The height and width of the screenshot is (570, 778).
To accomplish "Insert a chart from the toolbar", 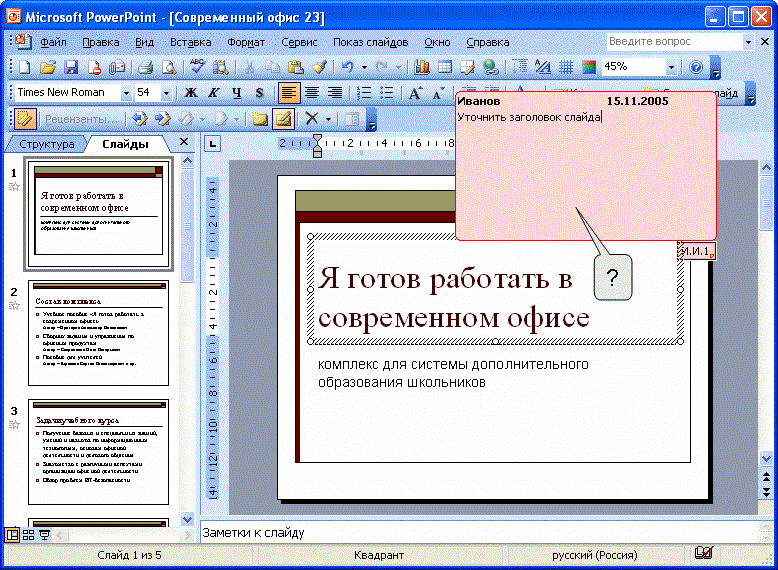I will tap(422, 67).
